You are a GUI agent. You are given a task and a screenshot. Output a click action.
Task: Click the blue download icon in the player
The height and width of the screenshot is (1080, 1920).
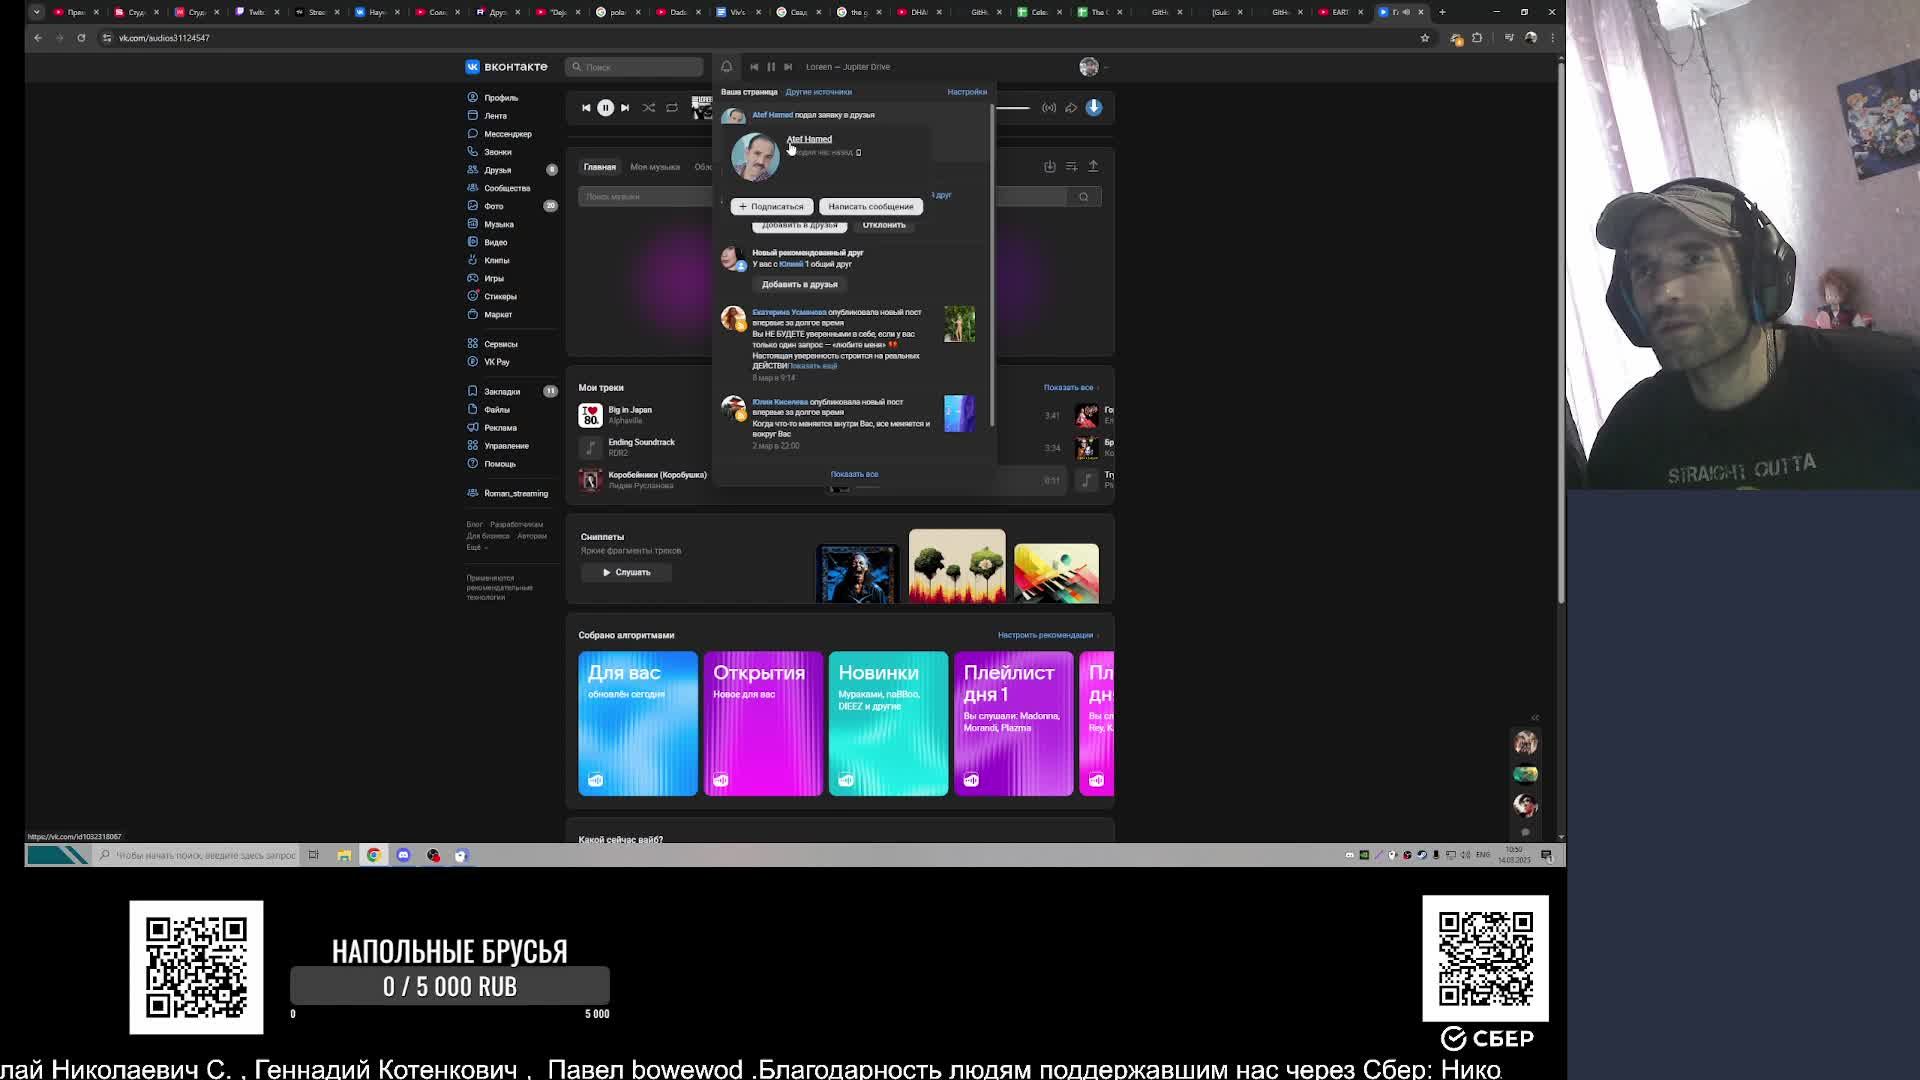[1094, 108]
